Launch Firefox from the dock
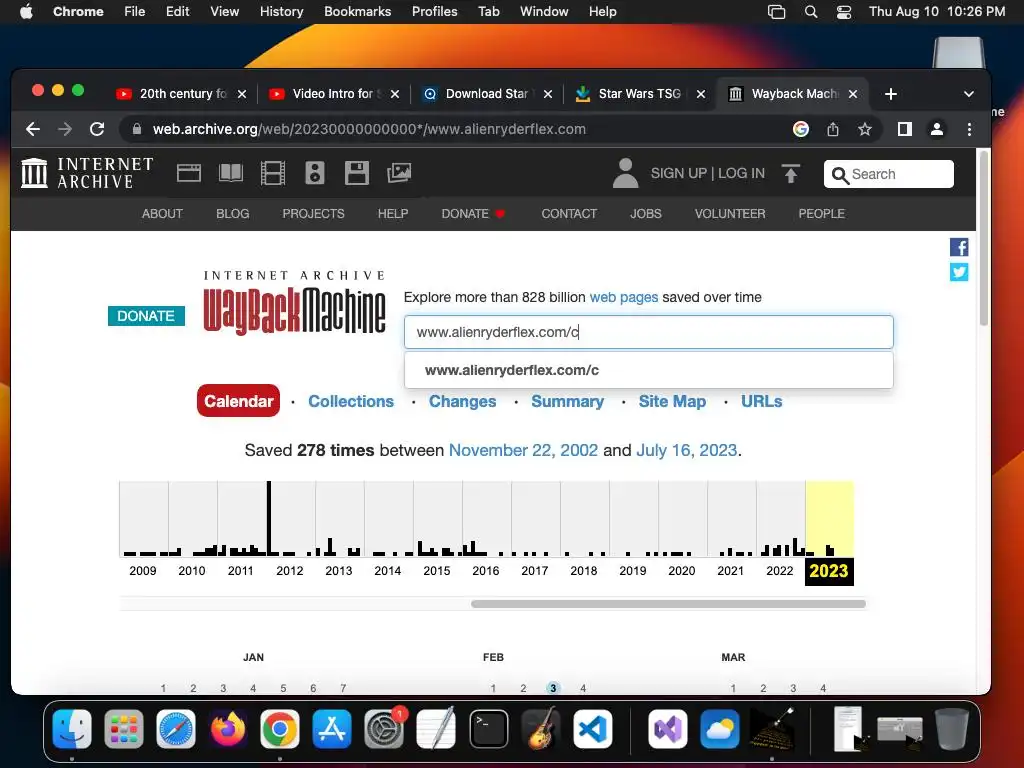This screenshot has height=768, width=1024. [x=228, y=728]
